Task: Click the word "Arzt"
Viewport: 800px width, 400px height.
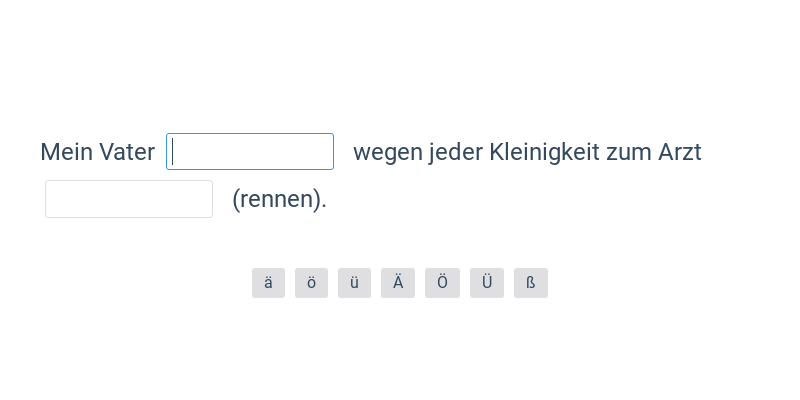Action: point(680,152)
